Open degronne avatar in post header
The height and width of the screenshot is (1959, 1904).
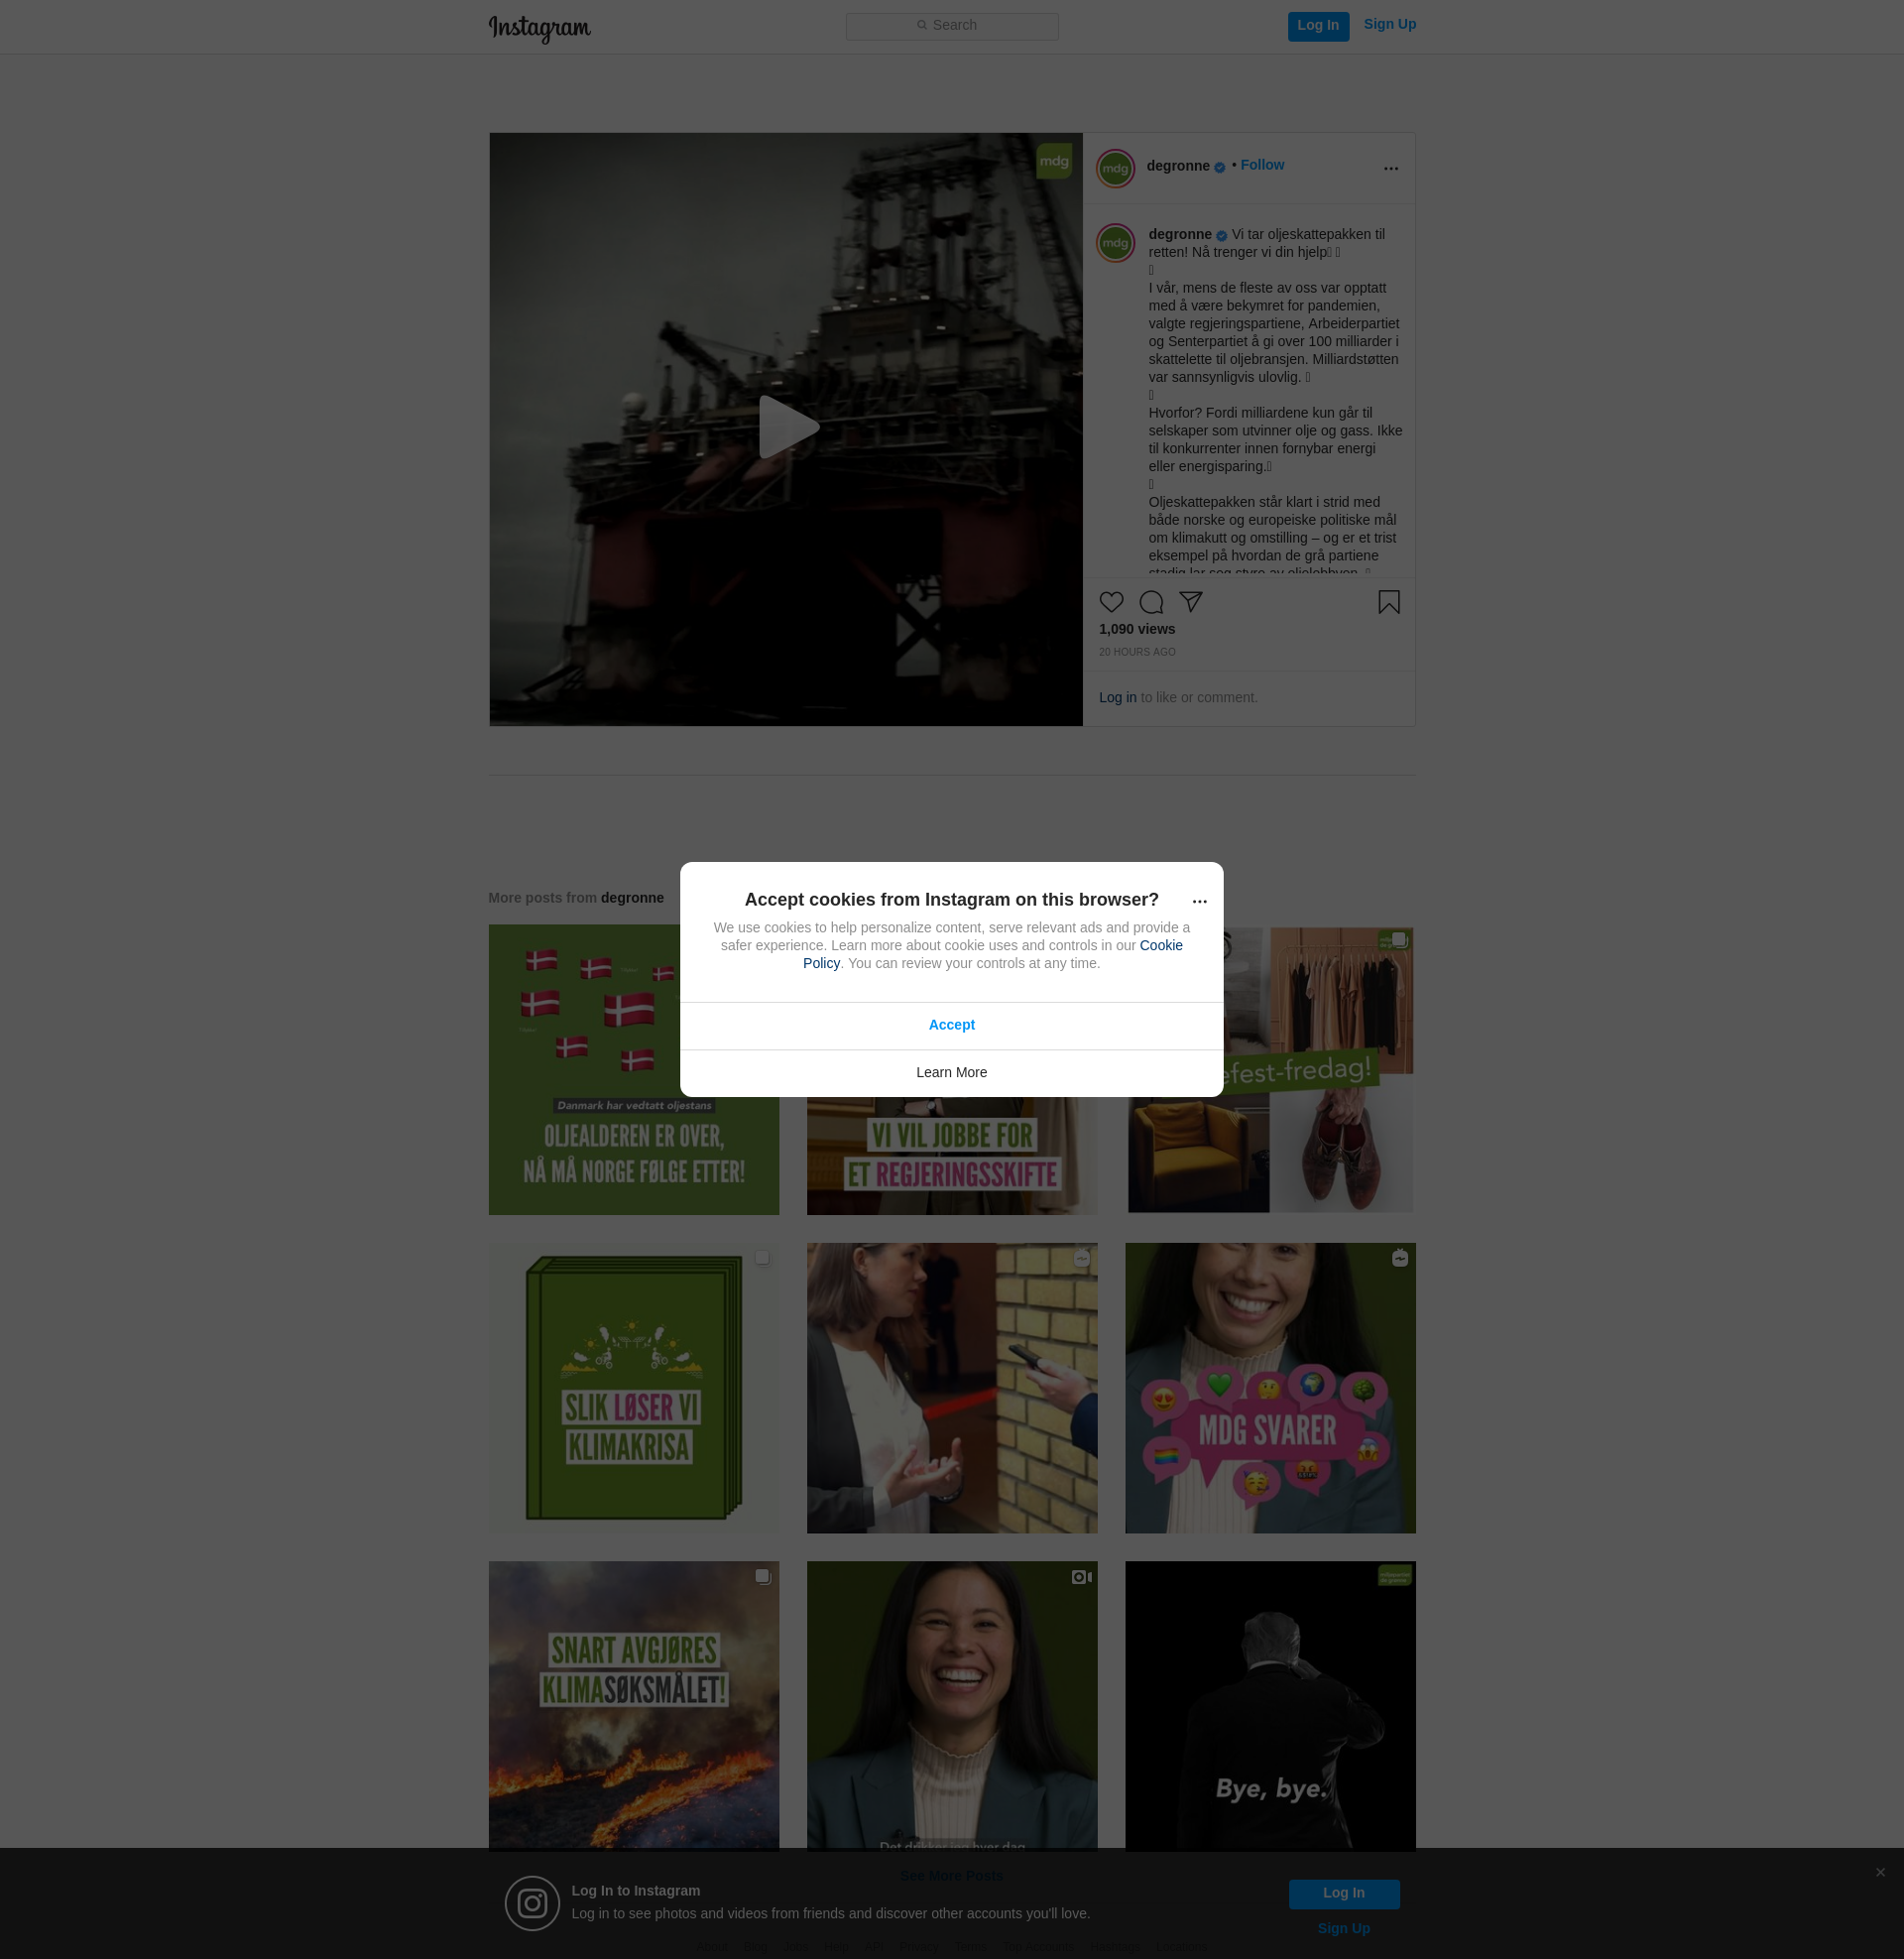coord(1115,168)
